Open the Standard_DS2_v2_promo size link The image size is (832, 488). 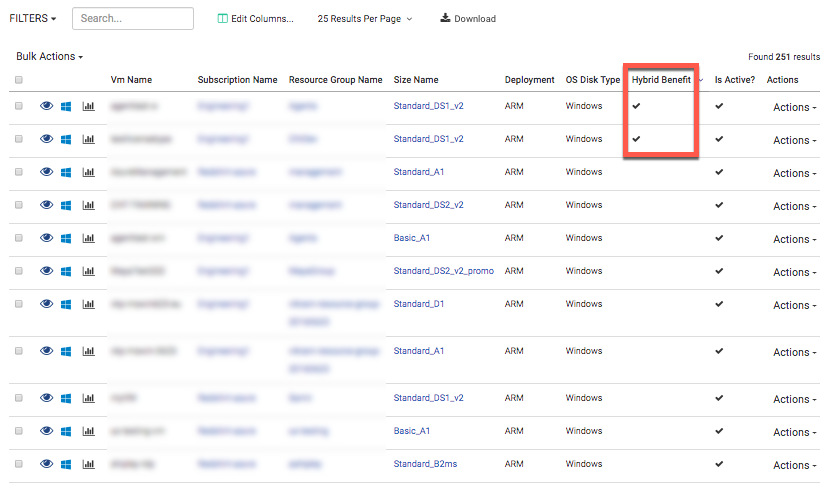coord(444,271)
